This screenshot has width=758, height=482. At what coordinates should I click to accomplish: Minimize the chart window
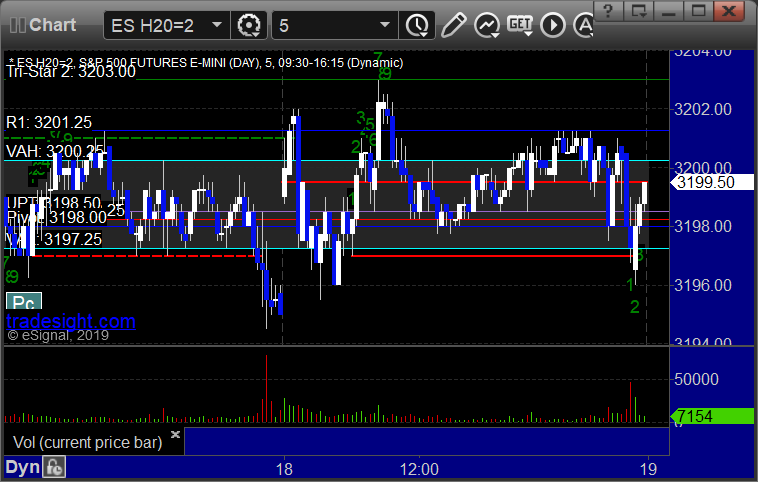coord(669,10)
